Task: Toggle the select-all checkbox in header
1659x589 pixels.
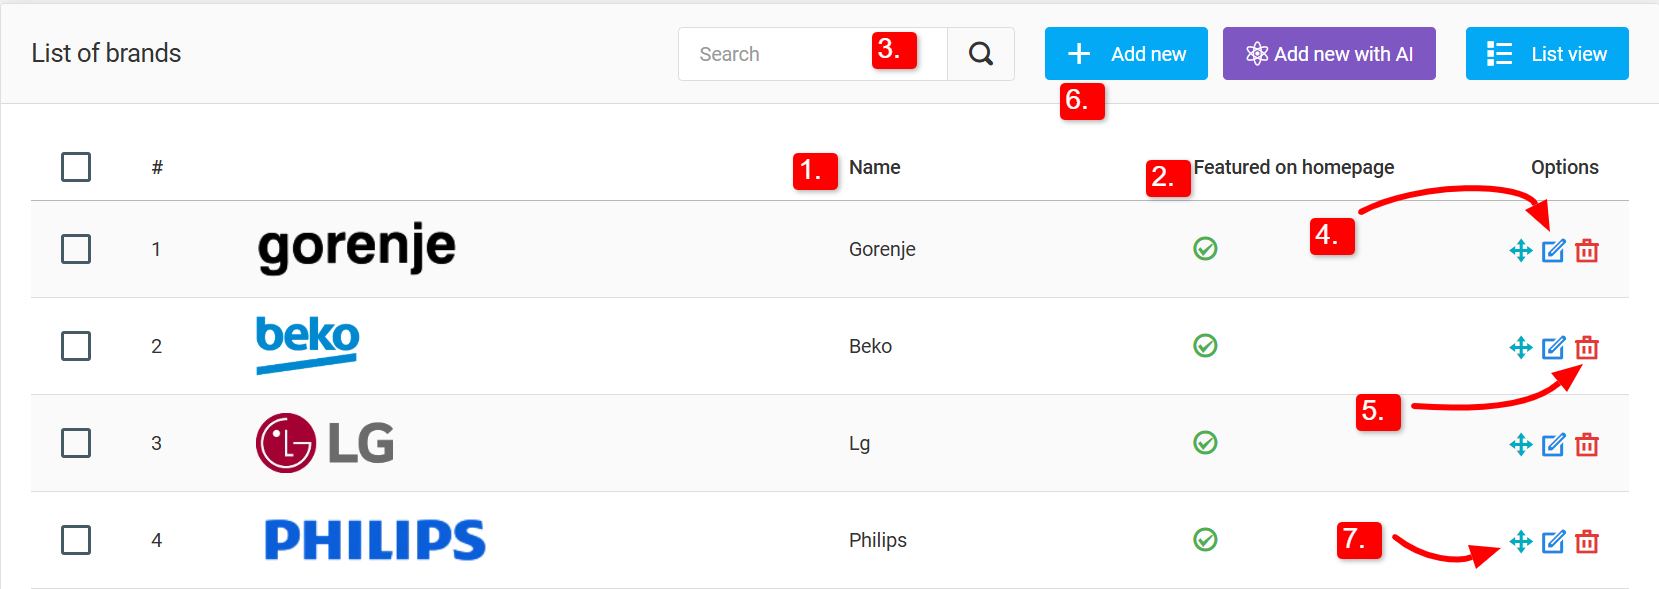Action: click(x=76, y=167)
